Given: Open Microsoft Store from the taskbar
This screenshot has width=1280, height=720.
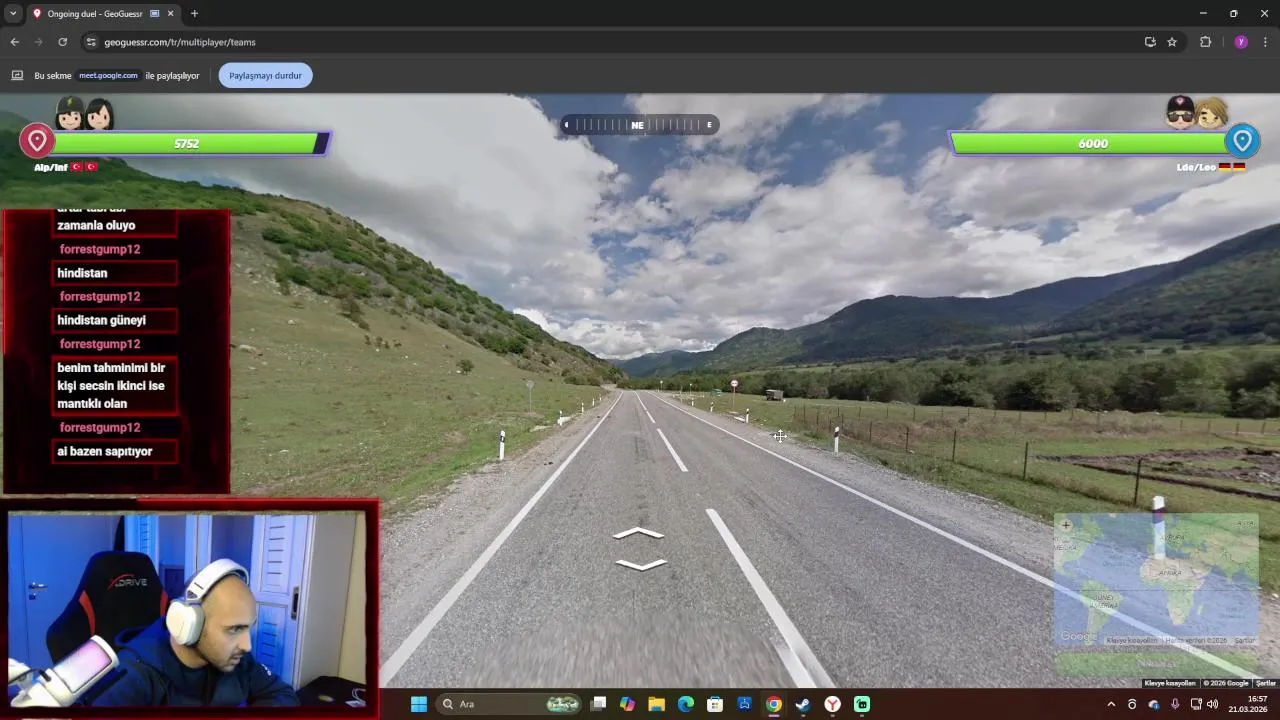Looking at the screenshot, I should click(x=715, y=704).
